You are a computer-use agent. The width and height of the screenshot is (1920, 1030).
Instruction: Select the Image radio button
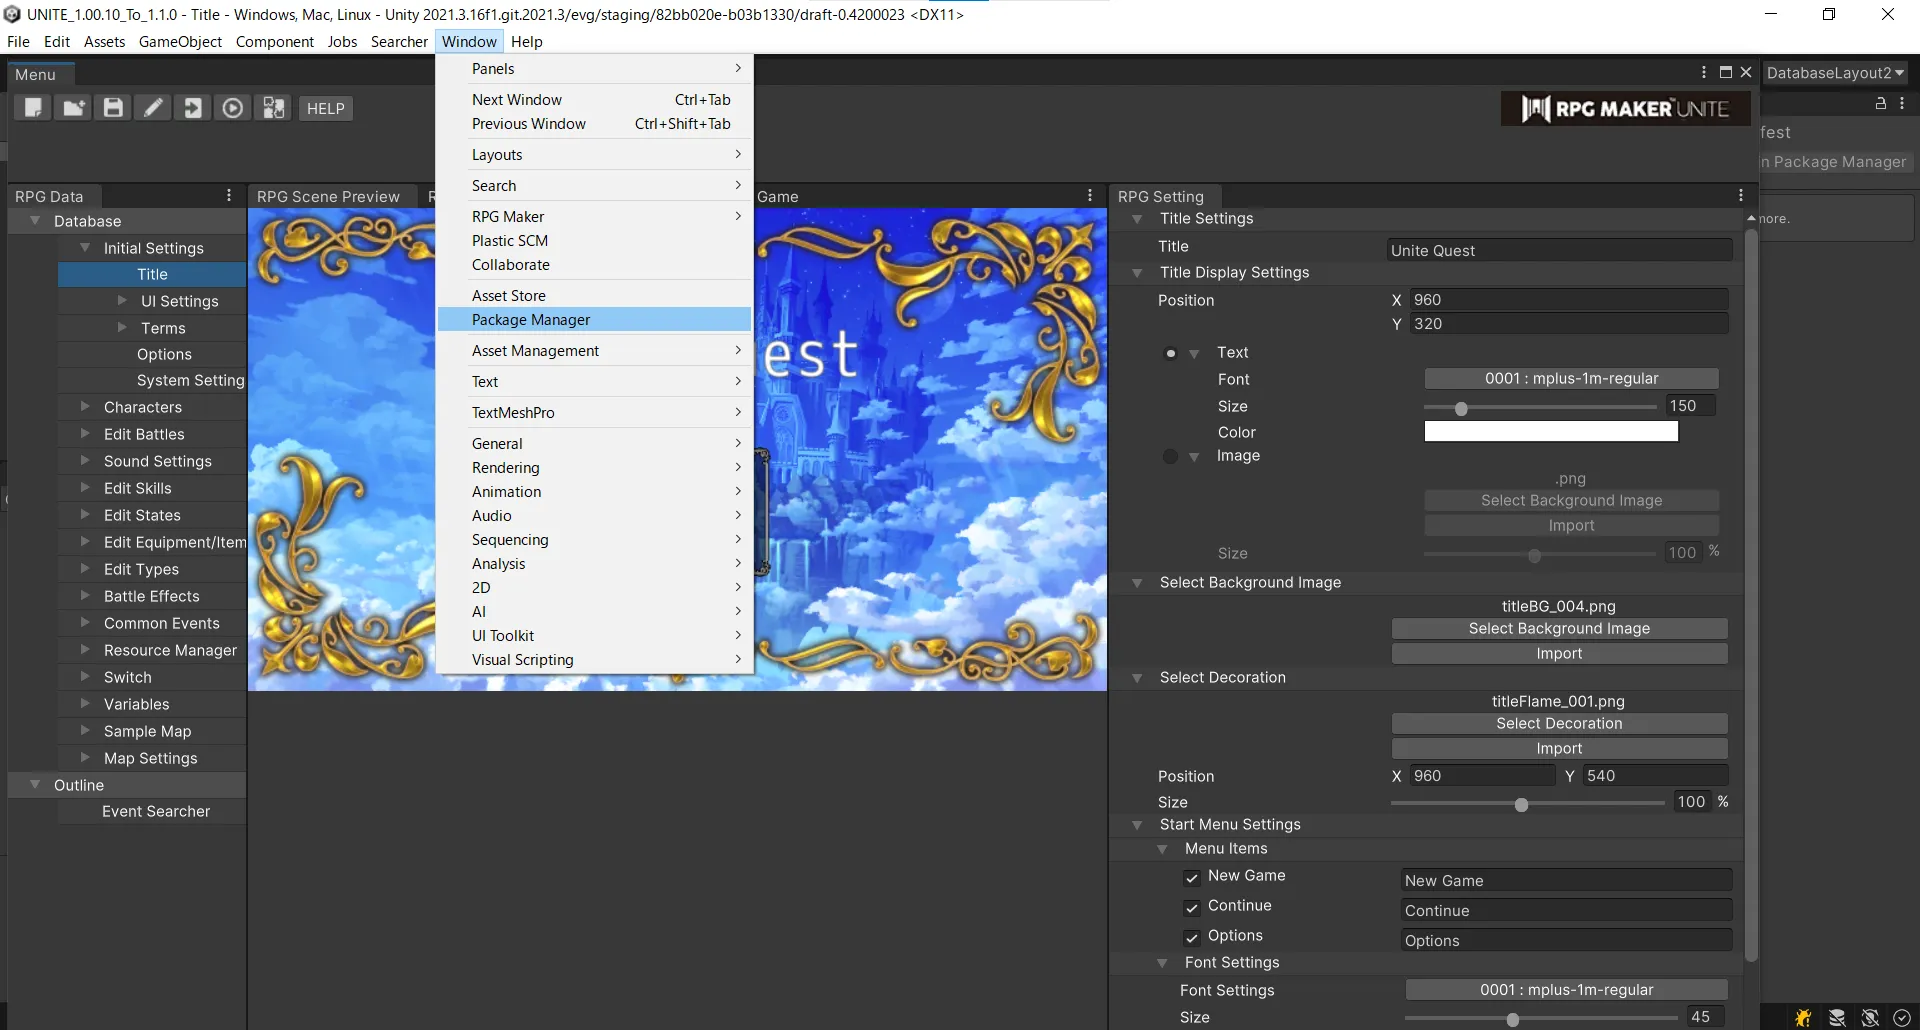pos(1170,456)
